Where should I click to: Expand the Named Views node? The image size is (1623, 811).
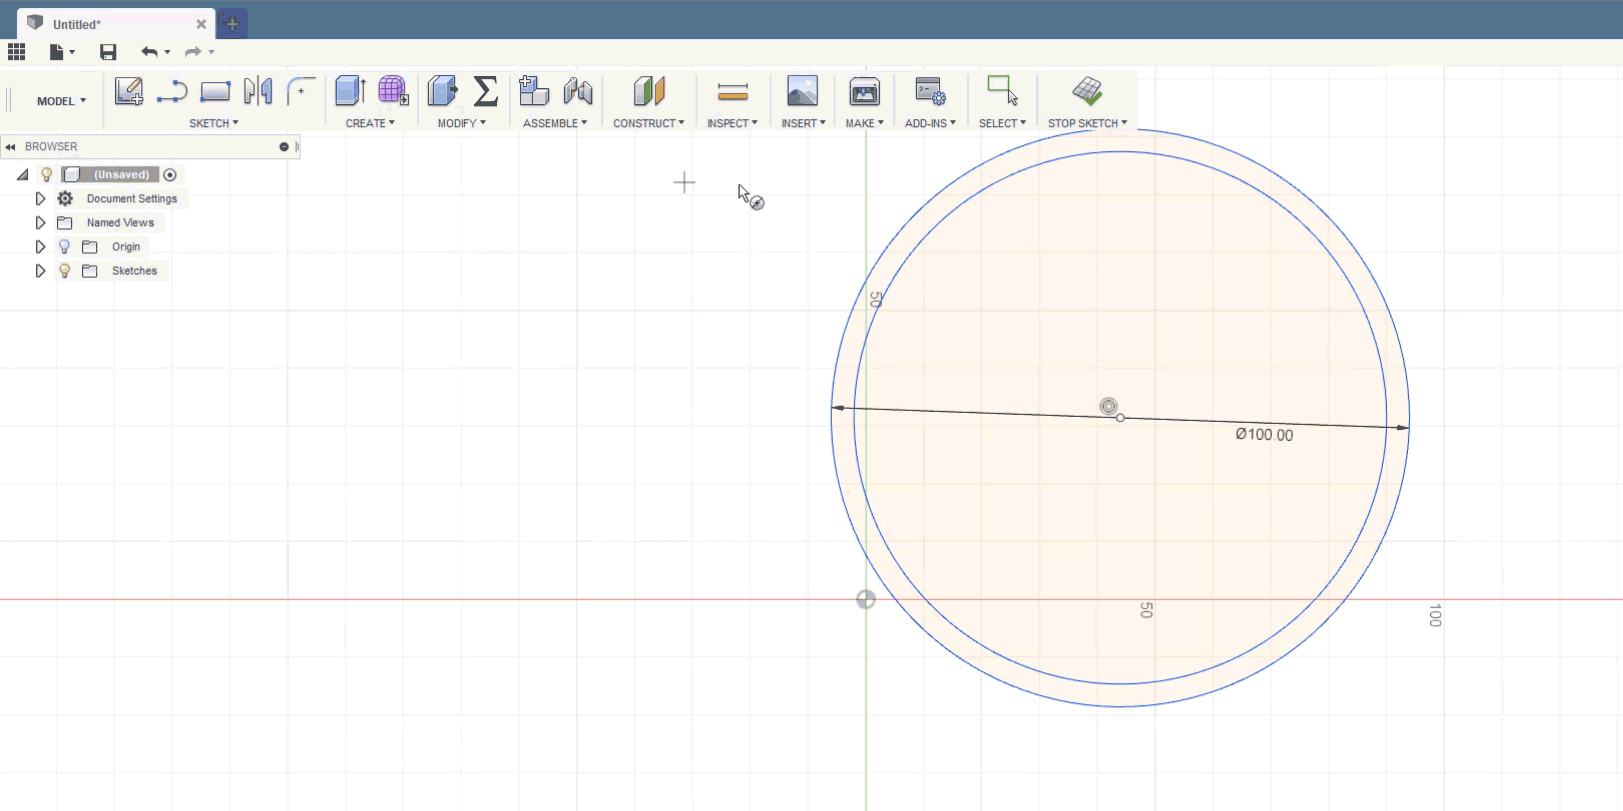pos(40,223)
